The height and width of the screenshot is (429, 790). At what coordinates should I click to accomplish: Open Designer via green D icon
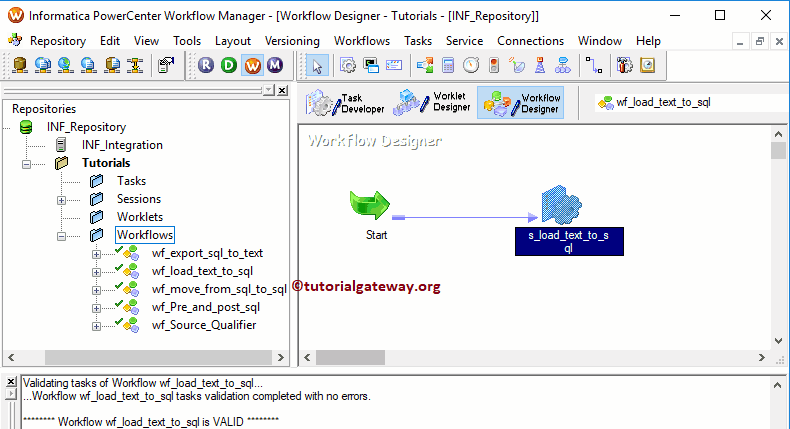(x=229, y=65)
